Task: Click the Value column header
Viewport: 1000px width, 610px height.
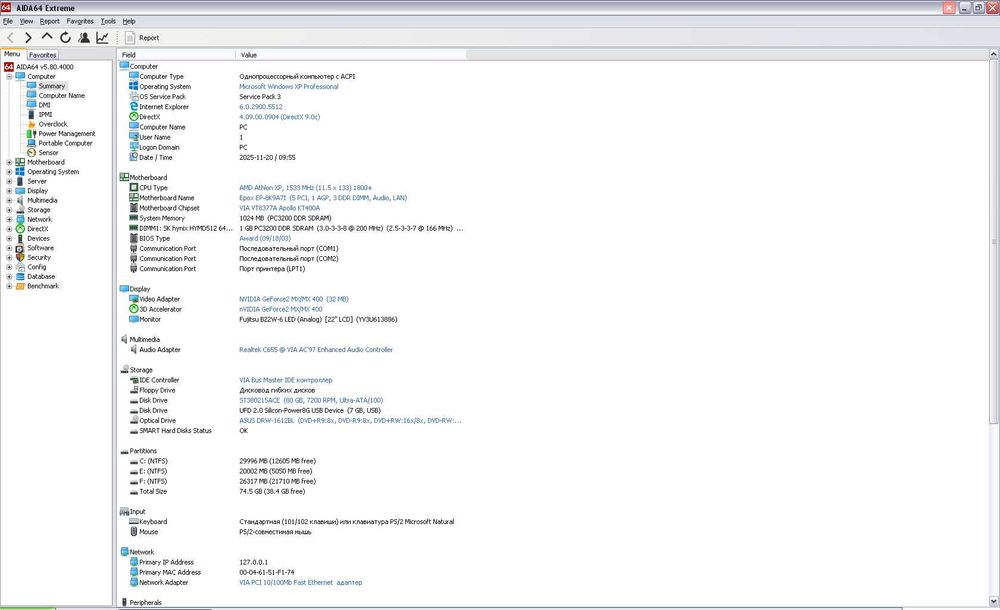Action: click(351, 55)
